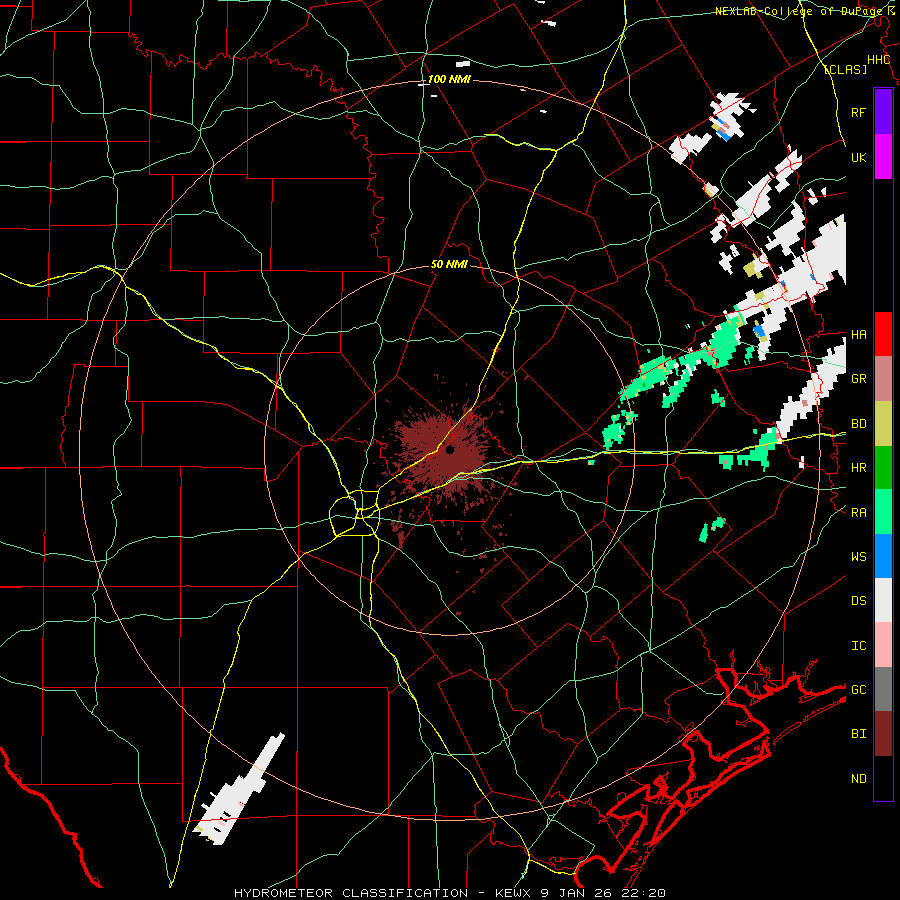Click the black radar site dot at center
900x900 pixels.
[450, 450]
